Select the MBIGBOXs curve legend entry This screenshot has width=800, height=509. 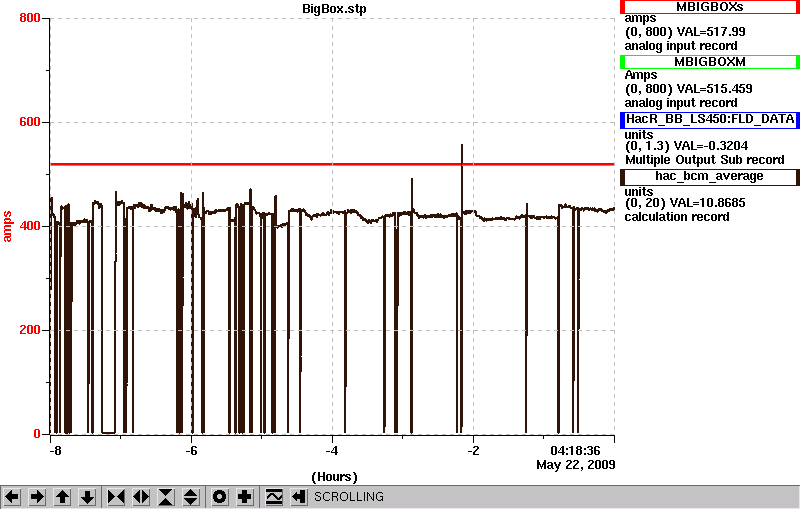710,7
